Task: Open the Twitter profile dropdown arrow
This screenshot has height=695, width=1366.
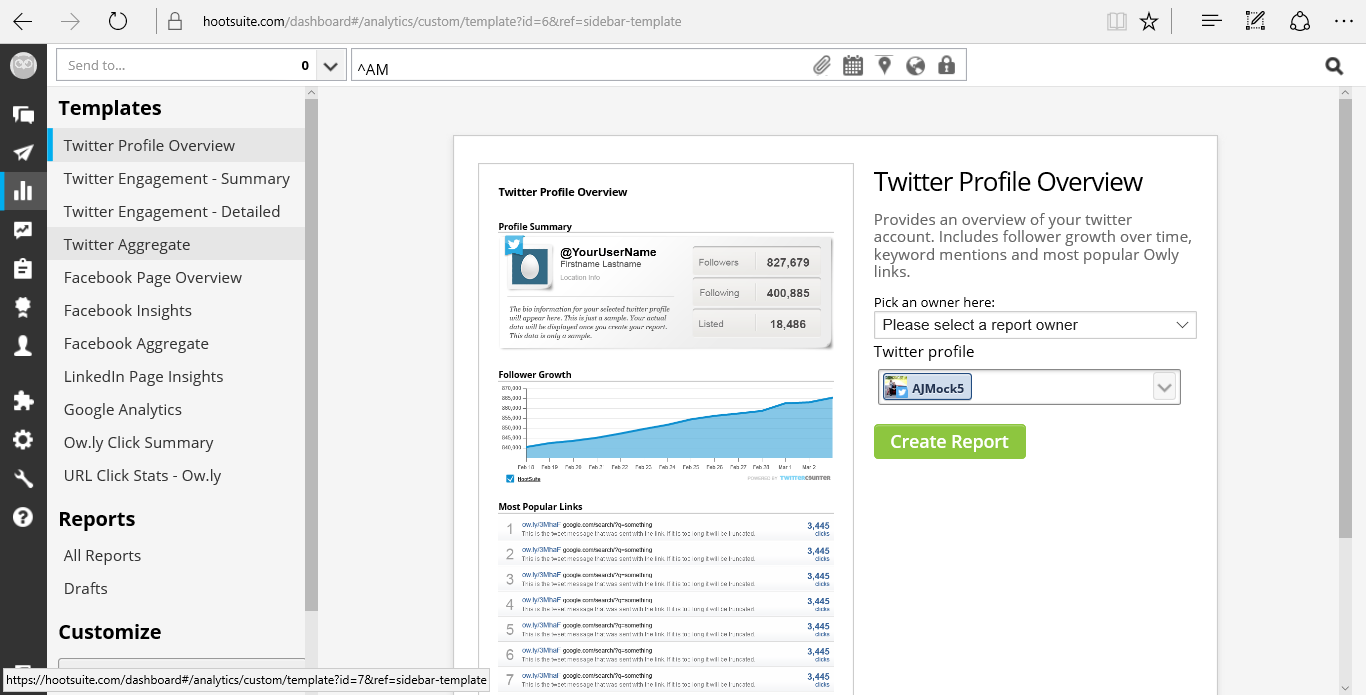Action: point(1164,387)
